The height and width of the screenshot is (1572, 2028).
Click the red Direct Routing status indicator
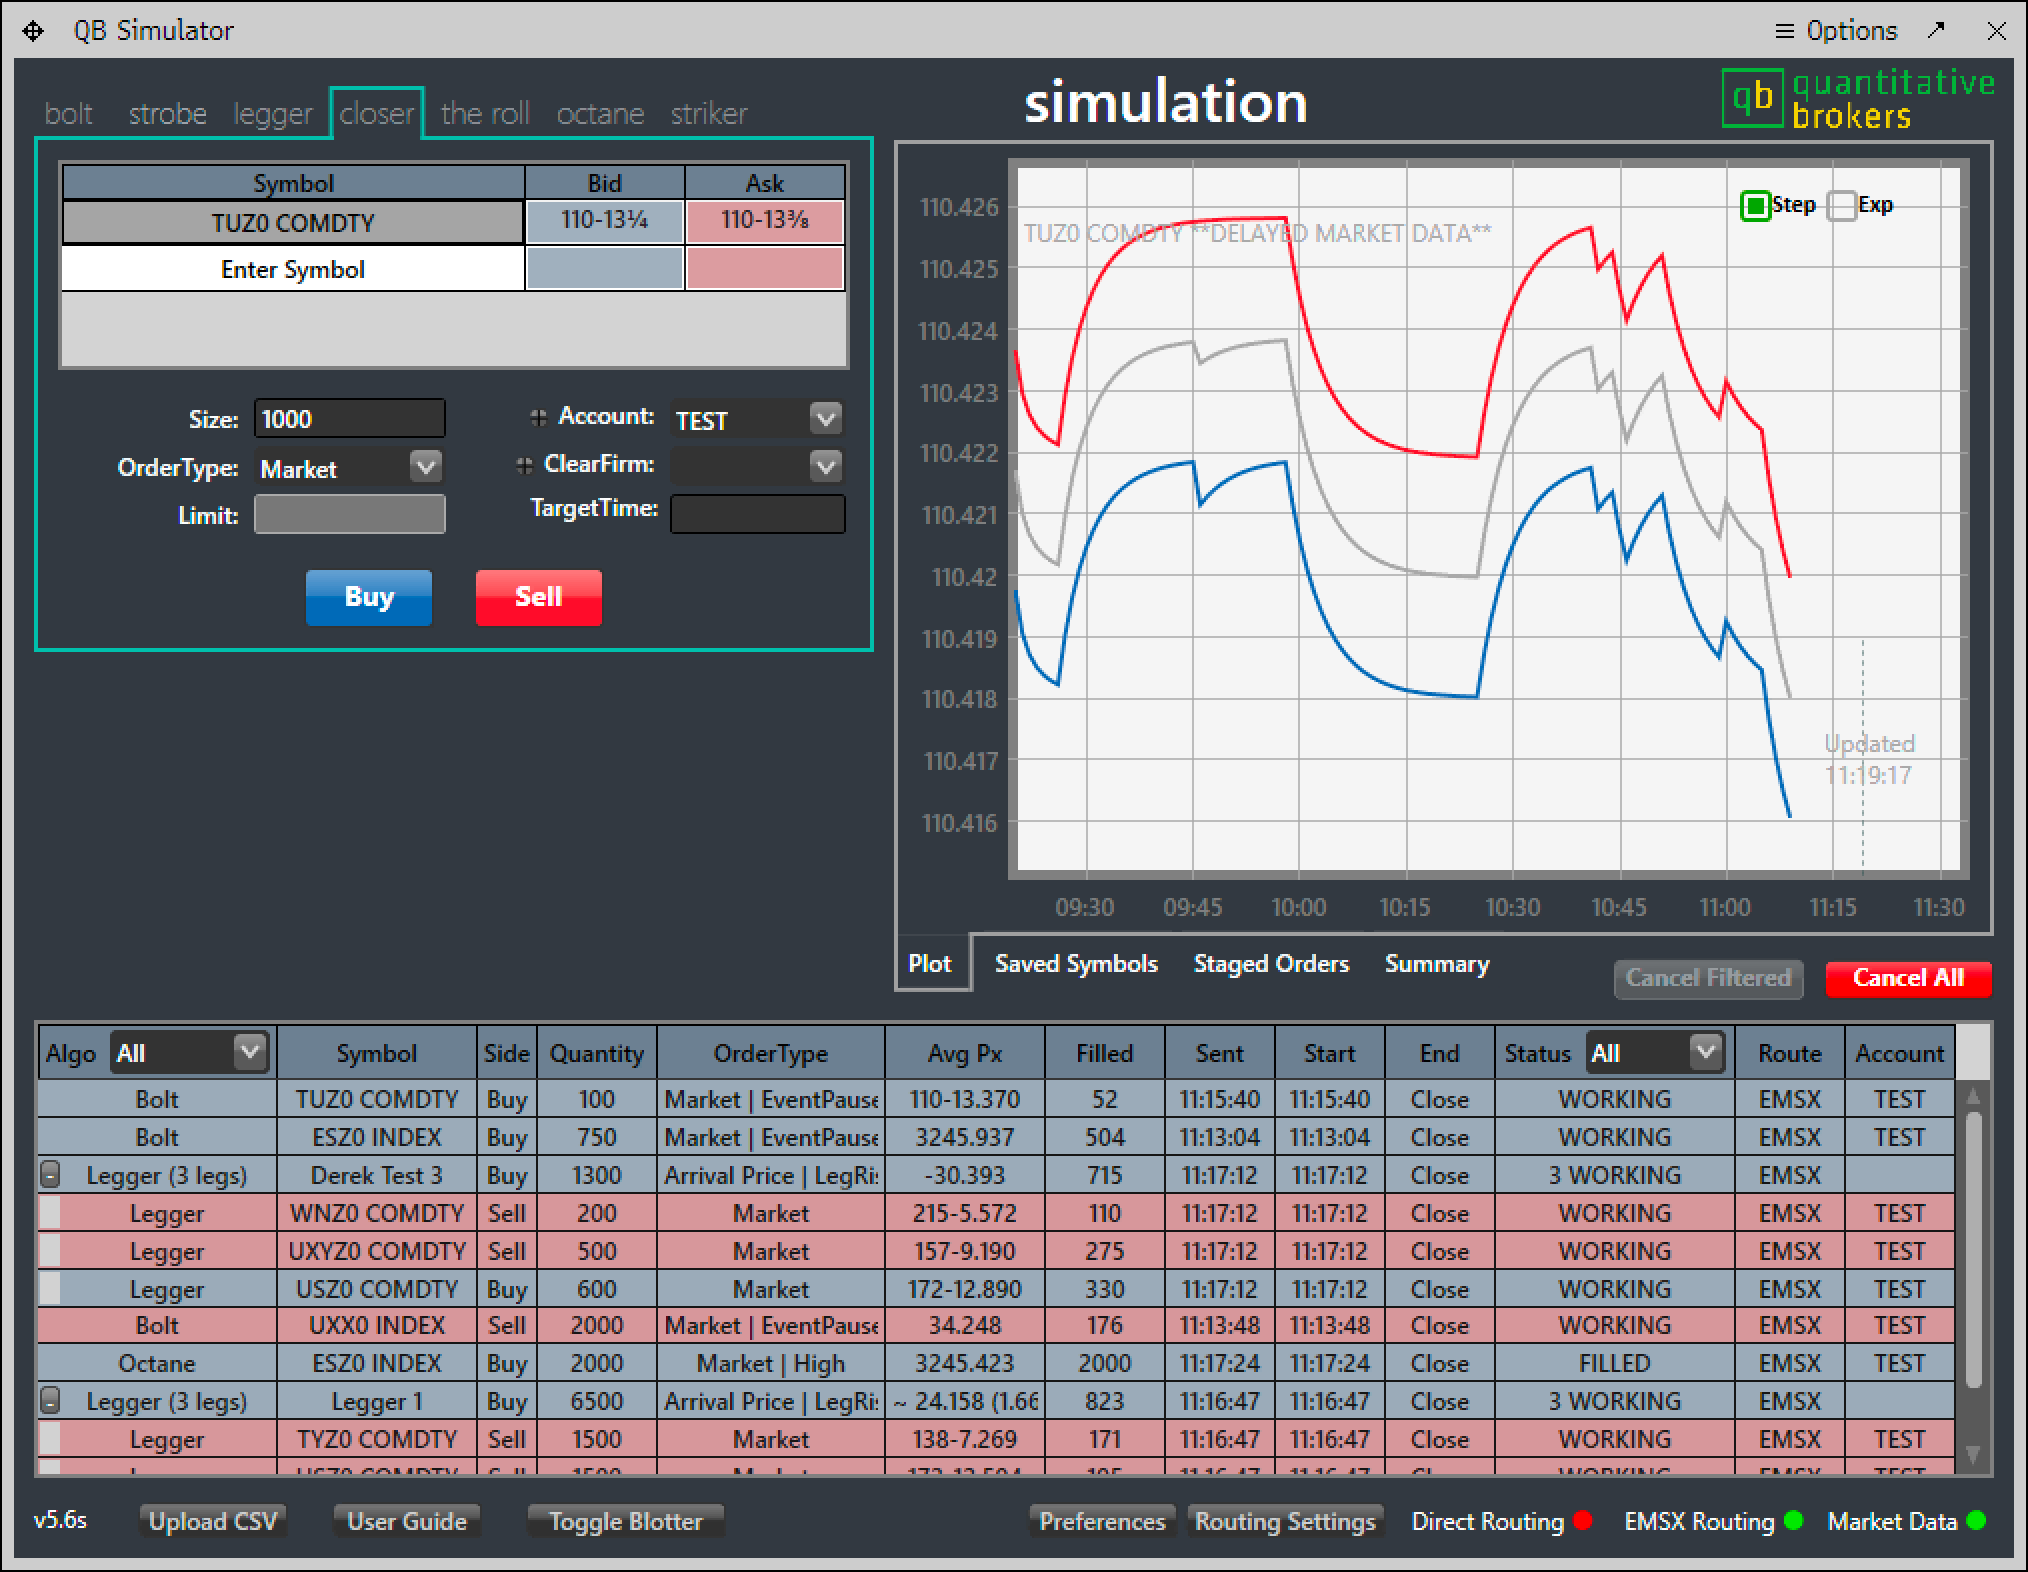[x=1583, y=1520]
